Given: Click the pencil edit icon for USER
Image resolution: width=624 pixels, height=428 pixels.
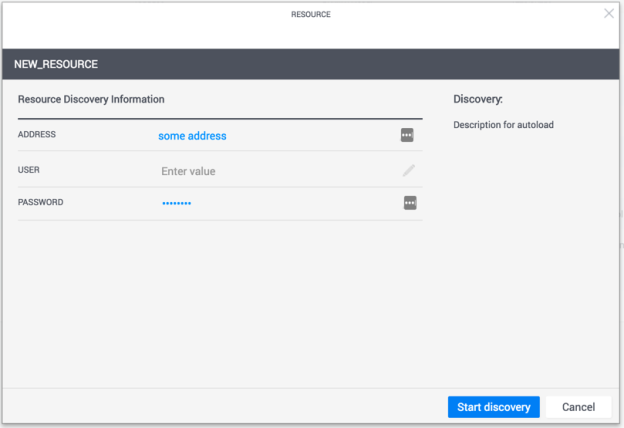Looking at the screenshot, I should [408, 170].
